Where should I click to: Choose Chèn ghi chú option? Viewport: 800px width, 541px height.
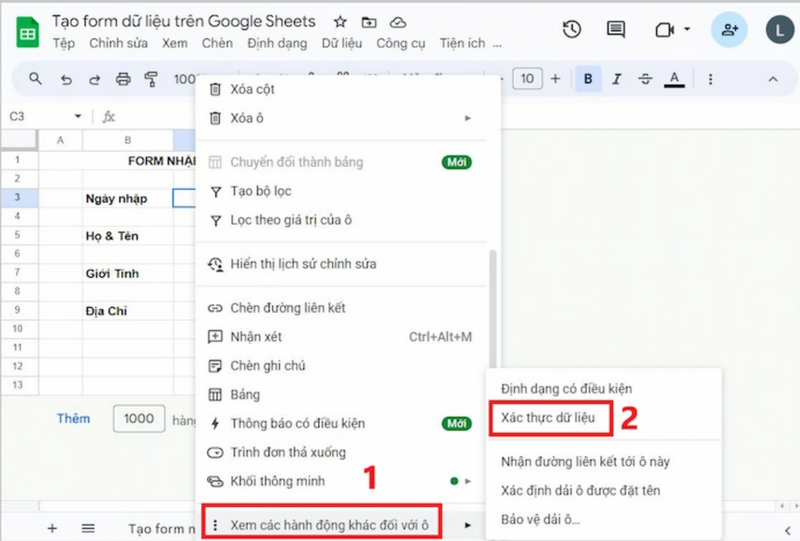(x=340, y=366)
